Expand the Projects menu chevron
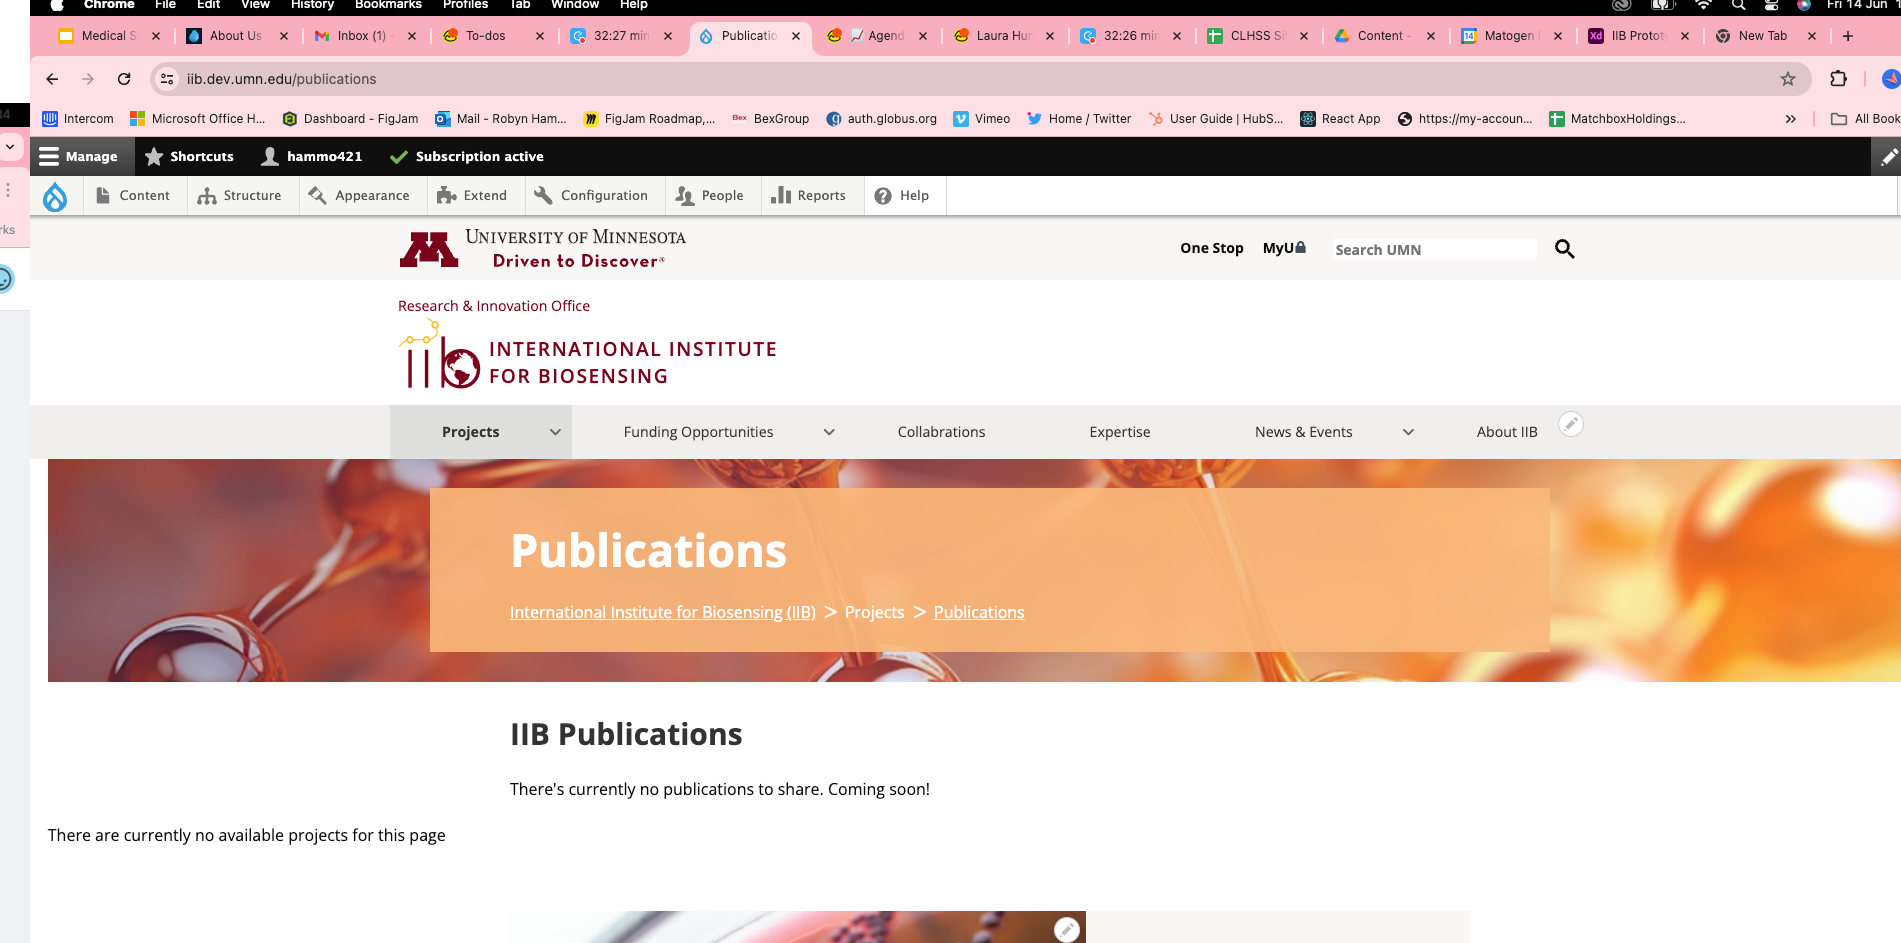This screenshot has width=1901, height=943. pyautogui.click(x=555, y=432)
